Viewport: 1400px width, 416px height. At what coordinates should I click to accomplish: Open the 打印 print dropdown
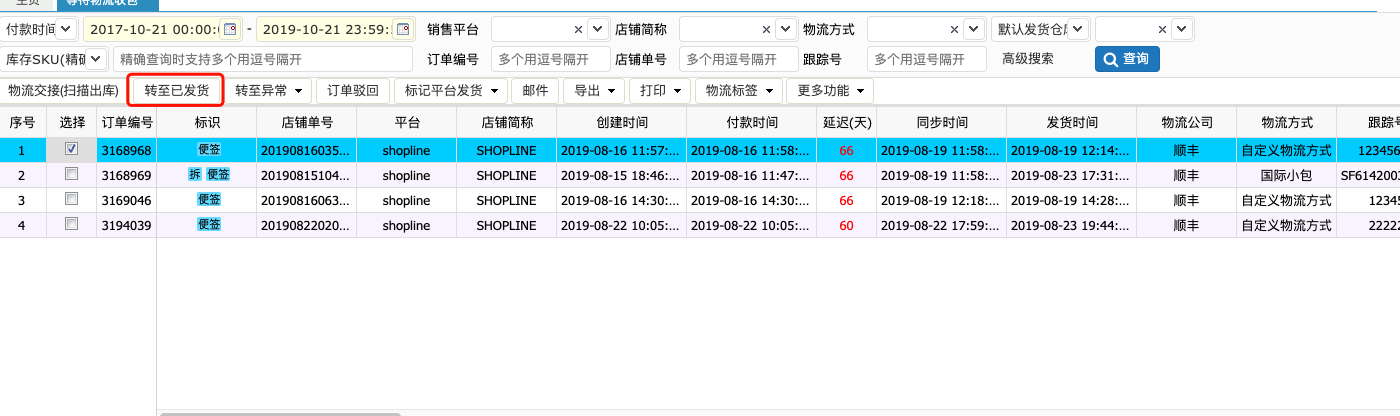click(659, 90)
